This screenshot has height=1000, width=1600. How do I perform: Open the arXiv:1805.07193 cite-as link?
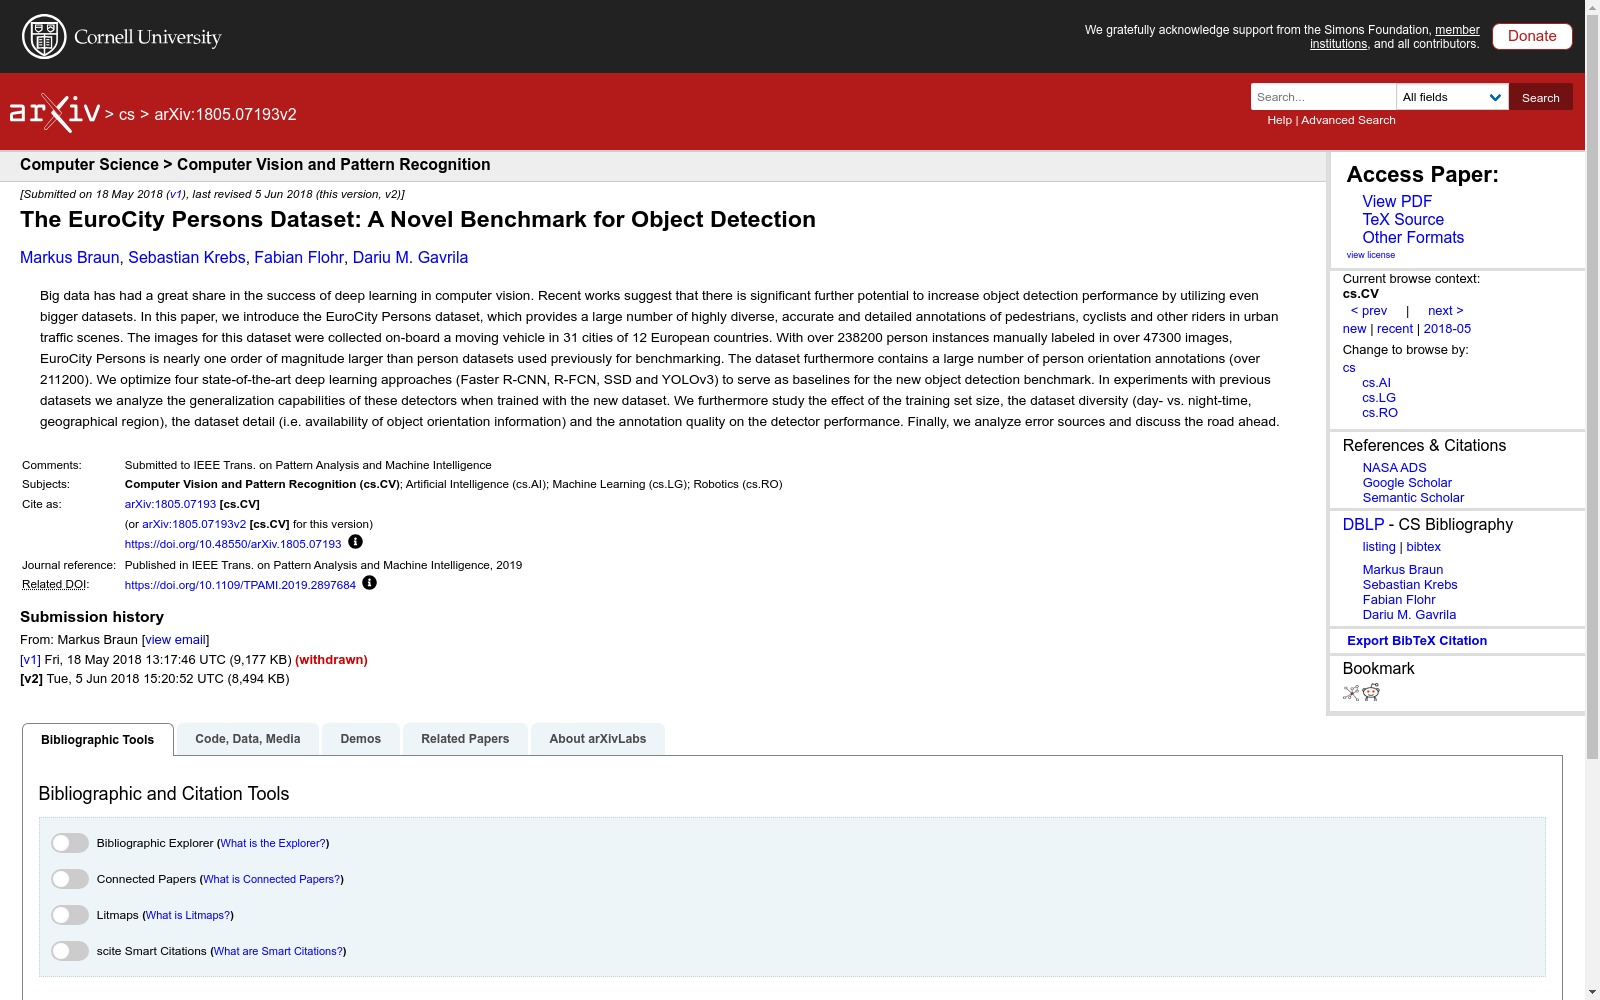[170, 504]
